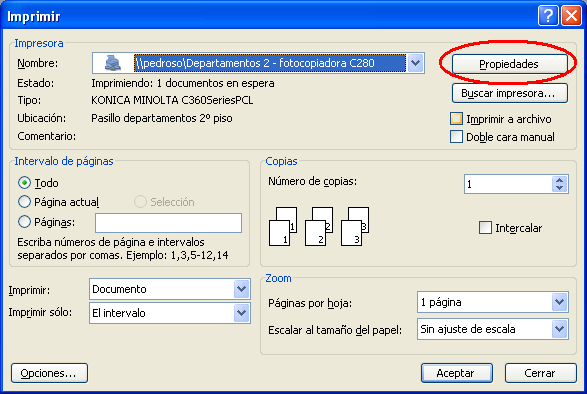587x394 pixels.
Task: Tick the Doble cara manual checkbox
Action: [x=456, y=137]
